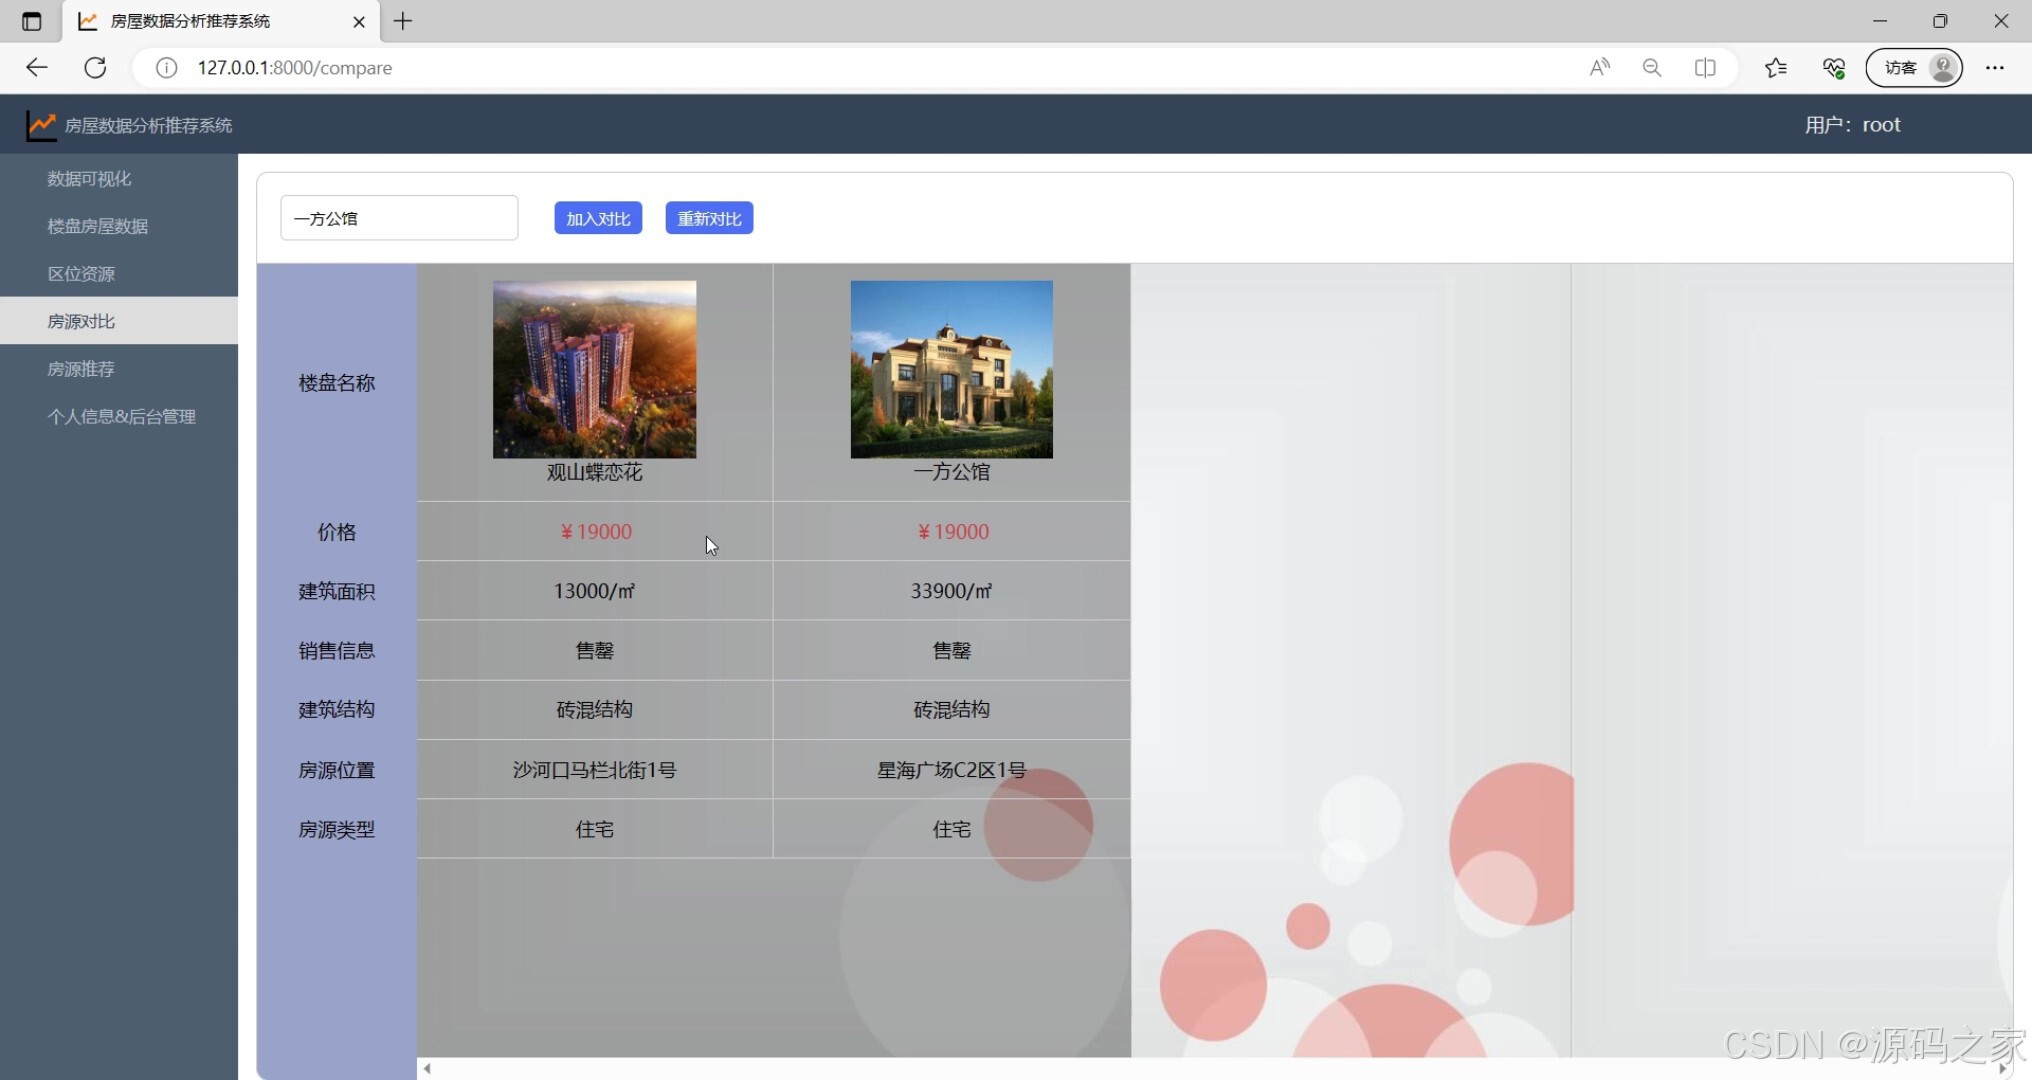Click the split screen icon in browser toolbar
The height and width of the screenshot is (1080, 2032).
pyautogui.click(x=1705, y=67)
